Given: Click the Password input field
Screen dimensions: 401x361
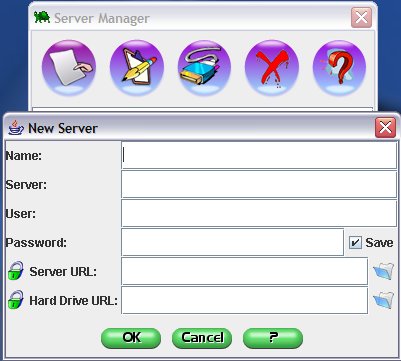Looking at the screenshot, I should pos(232,242).
